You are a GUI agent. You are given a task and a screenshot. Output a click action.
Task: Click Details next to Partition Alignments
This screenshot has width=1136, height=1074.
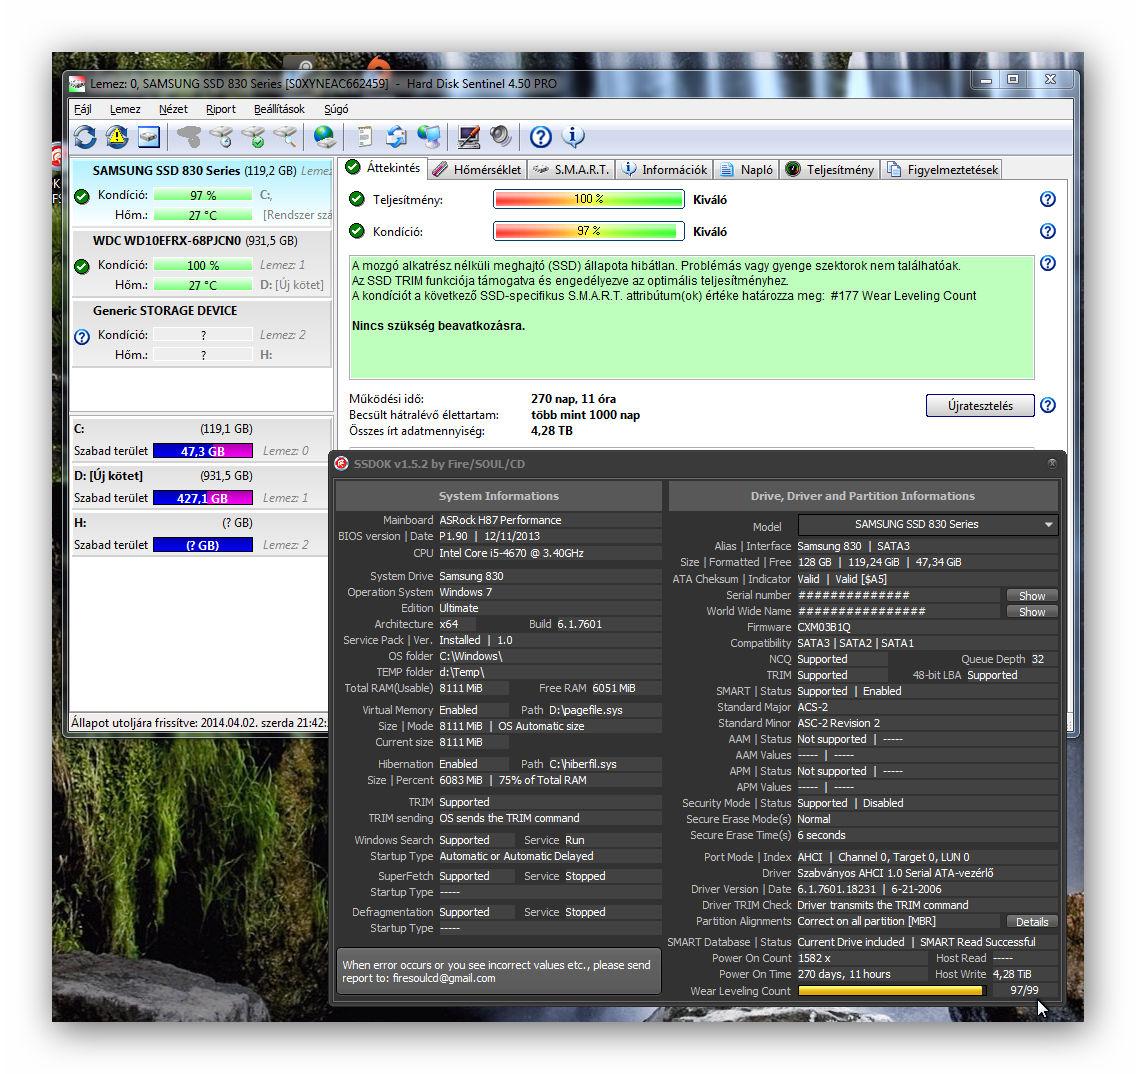click(x=1032, y=922)
